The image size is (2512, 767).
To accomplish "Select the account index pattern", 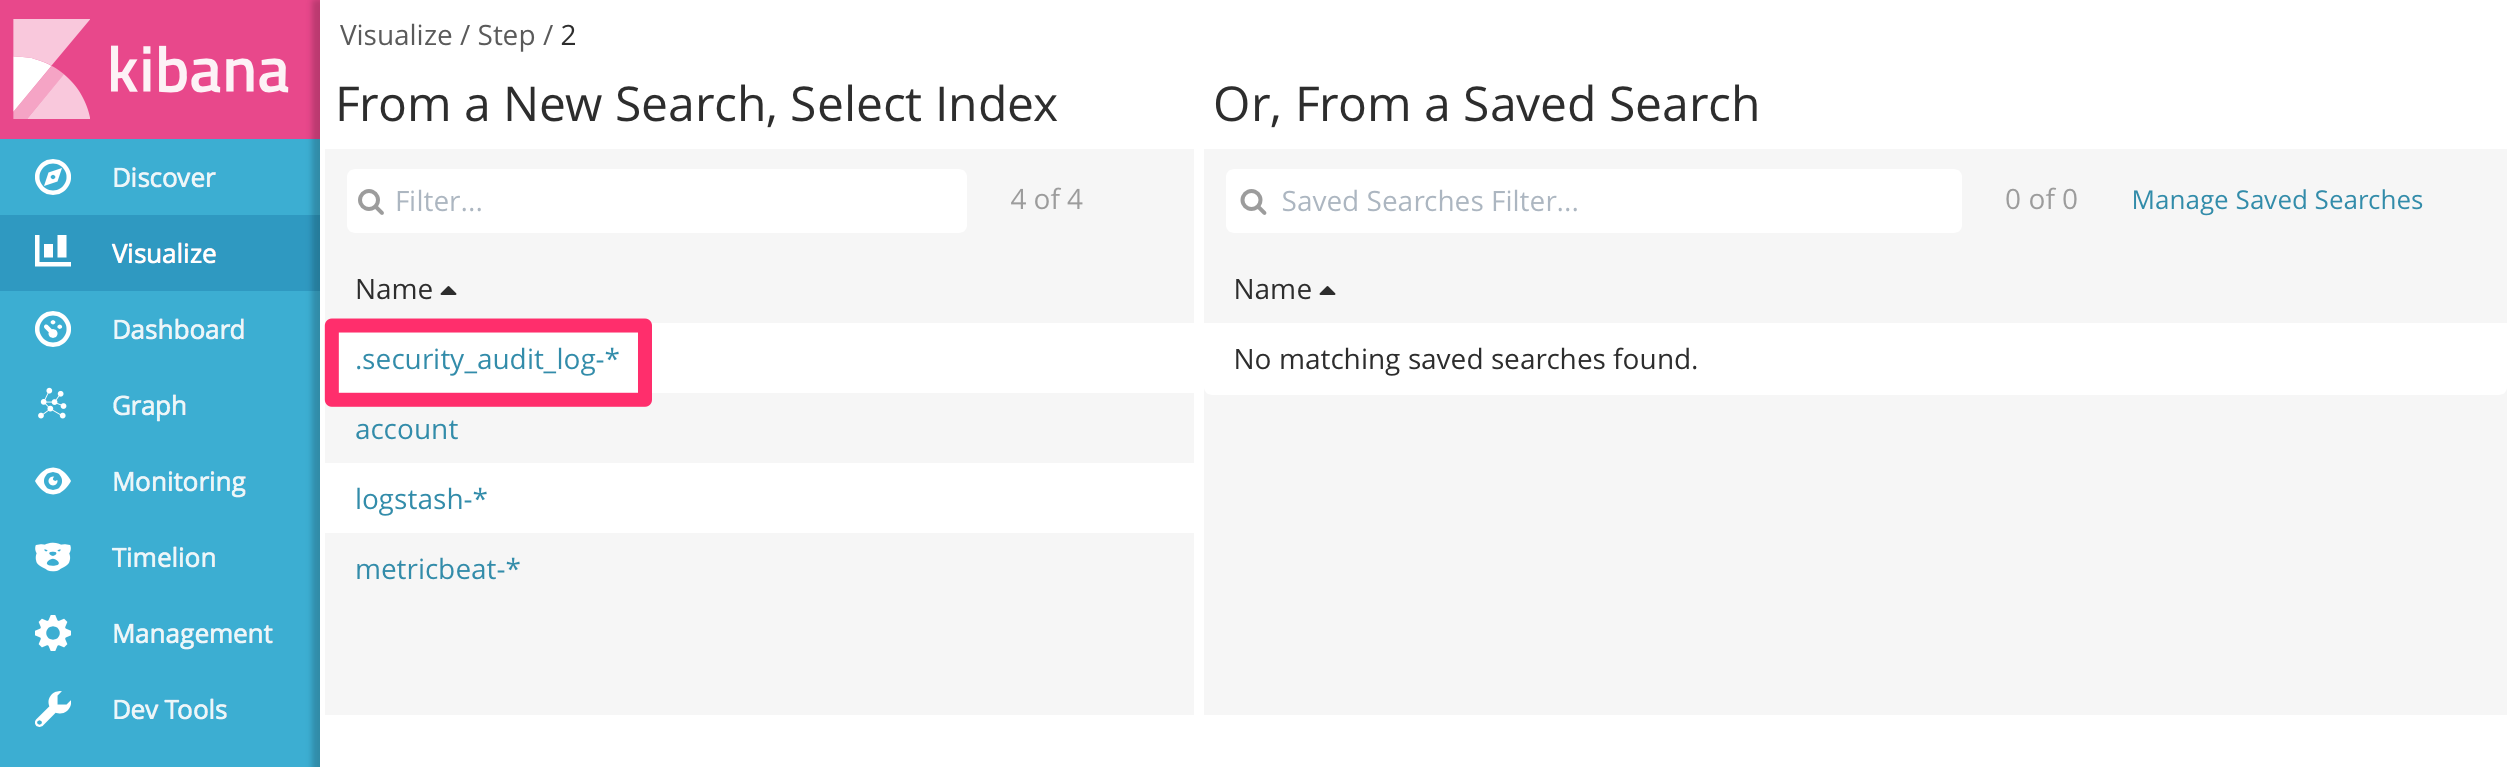I will pyautogui.click(x=406, y=430).
